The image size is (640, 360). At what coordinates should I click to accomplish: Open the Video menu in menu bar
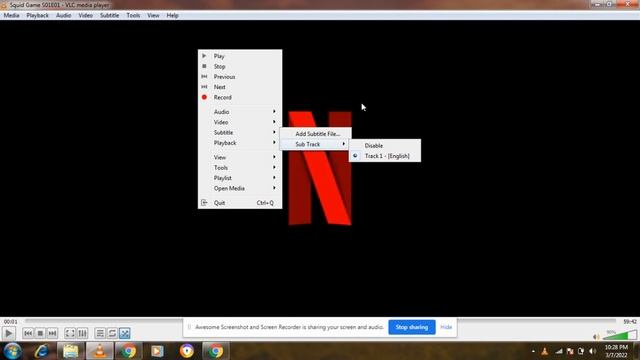[x=86, y=16]
